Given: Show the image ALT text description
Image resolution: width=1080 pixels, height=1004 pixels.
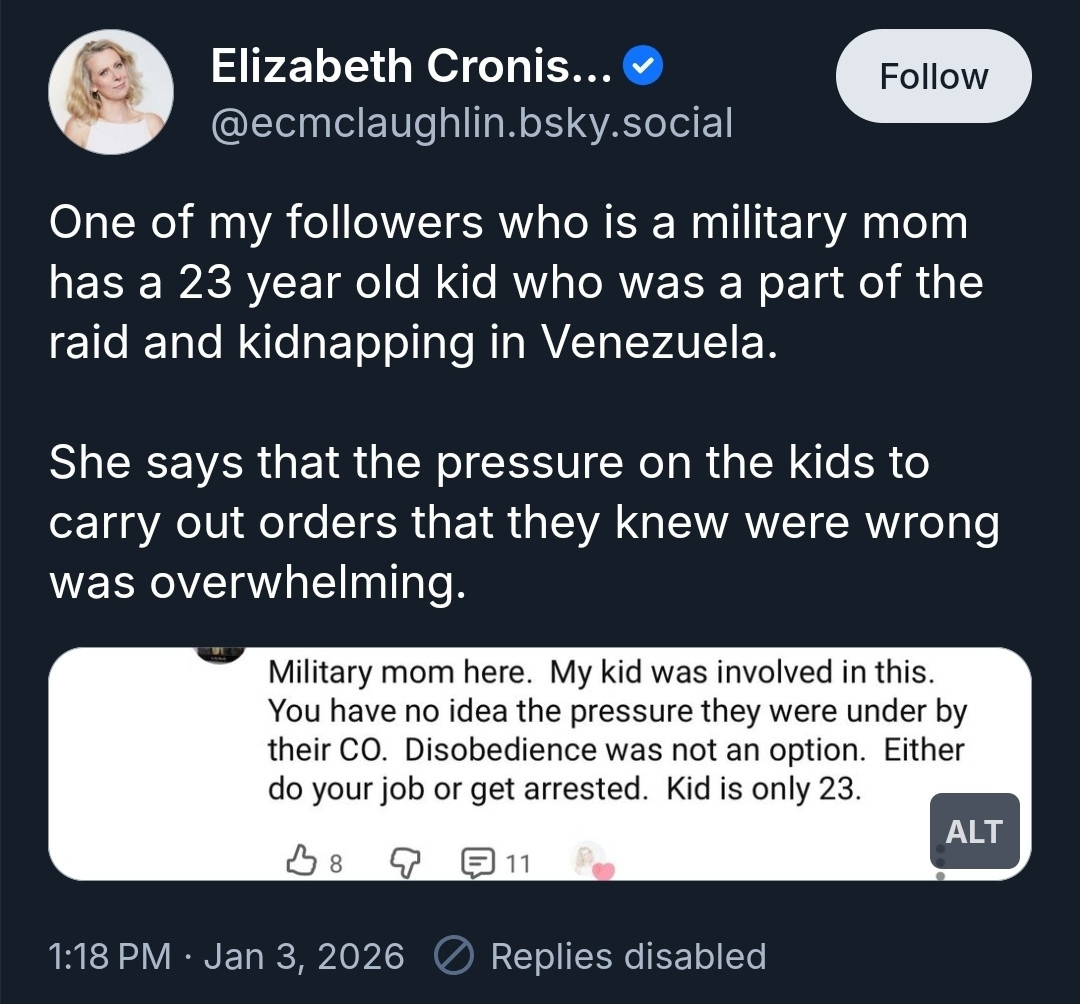Looking at the screenshot, I should coord(974,831).
